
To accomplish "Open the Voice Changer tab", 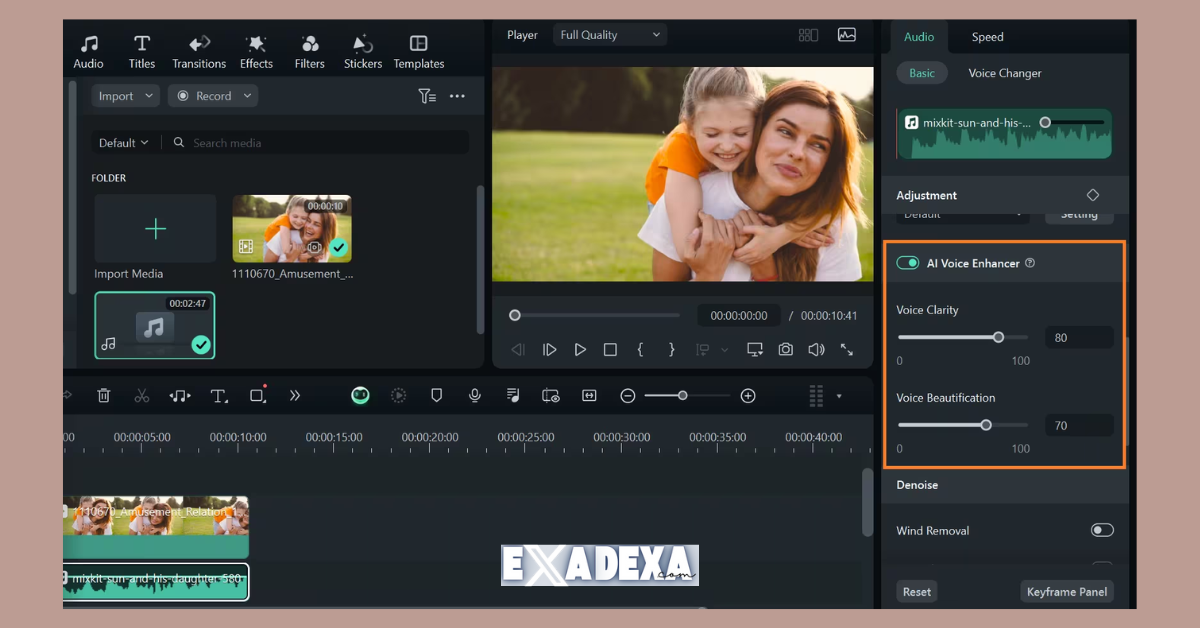I will coord(1004,72).
